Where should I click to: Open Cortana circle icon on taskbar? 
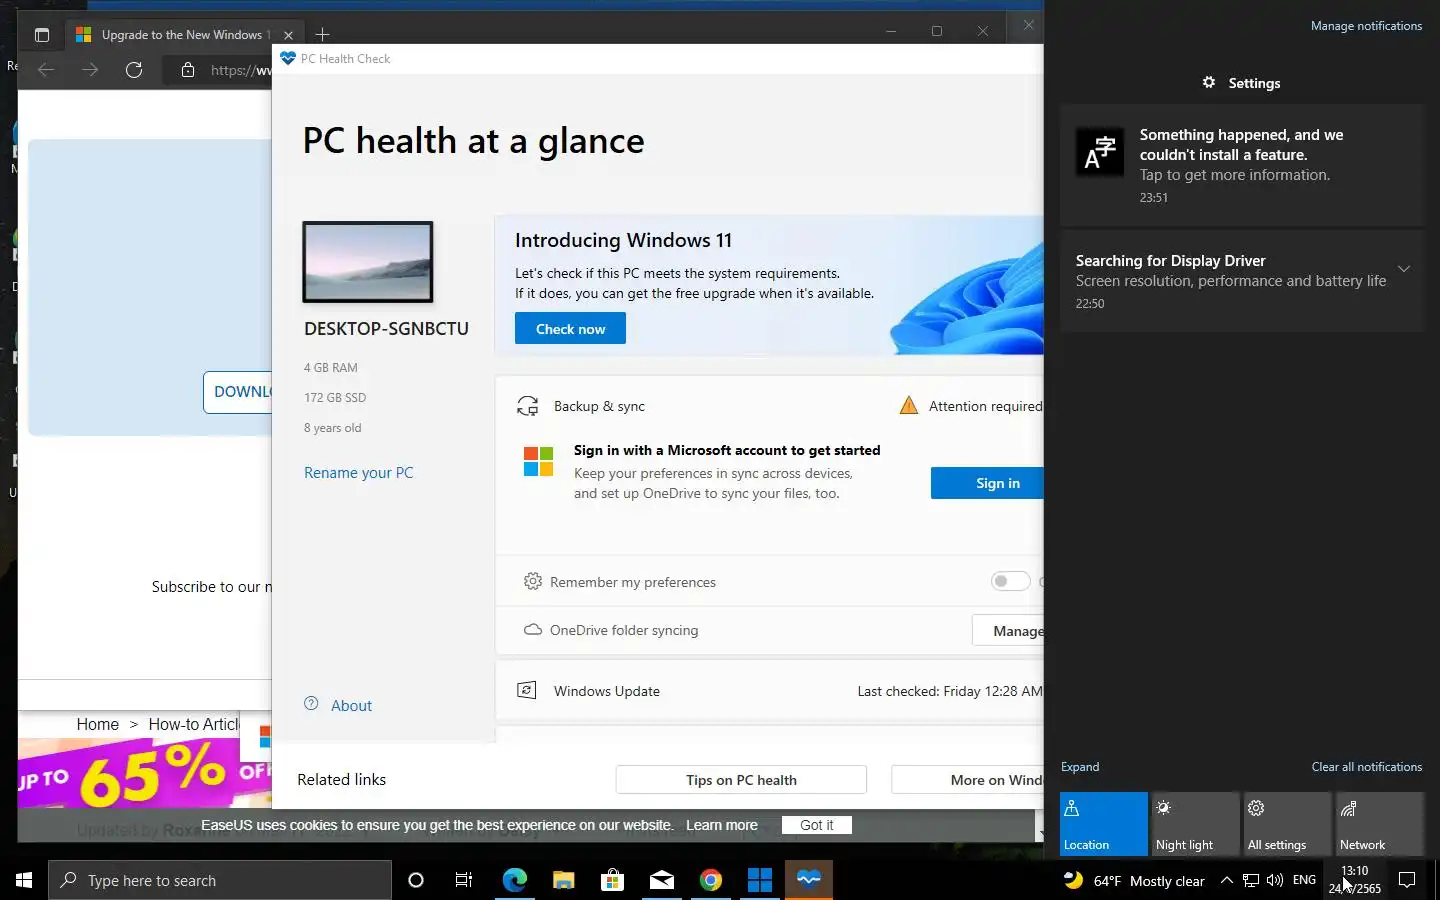[416, 880]
